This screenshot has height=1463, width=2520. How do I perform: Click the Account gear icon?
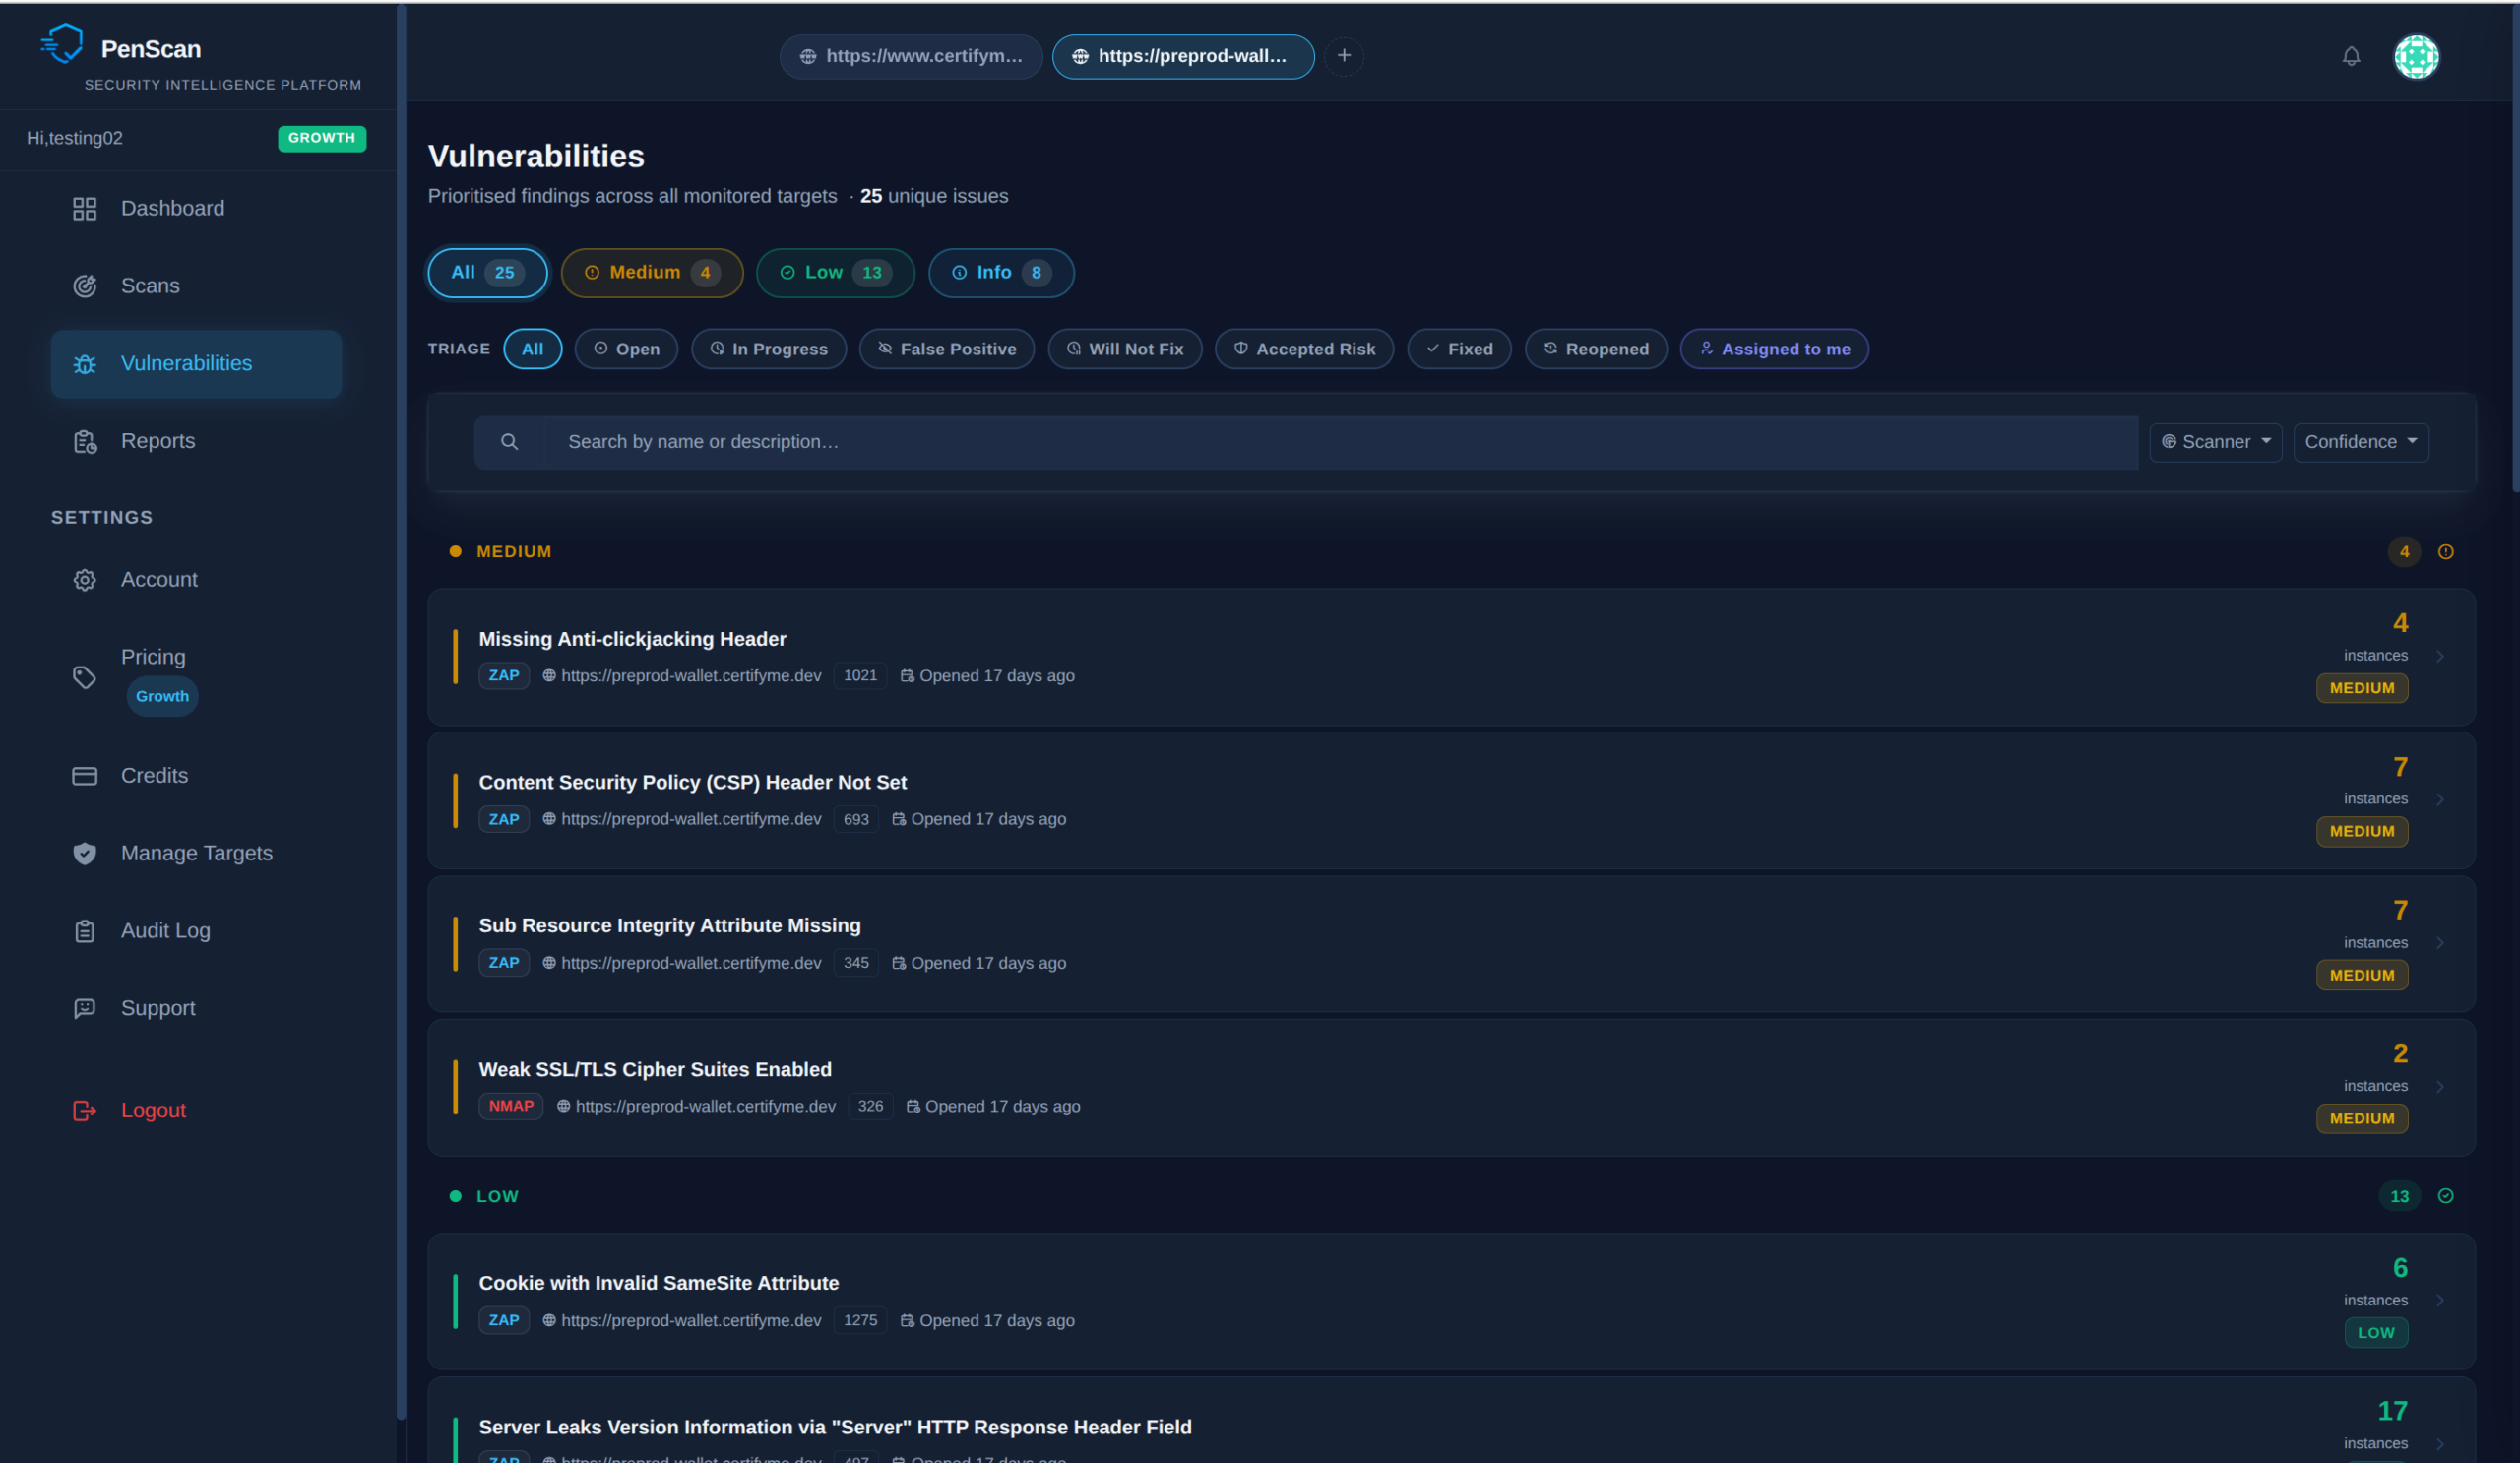[85, 580]
